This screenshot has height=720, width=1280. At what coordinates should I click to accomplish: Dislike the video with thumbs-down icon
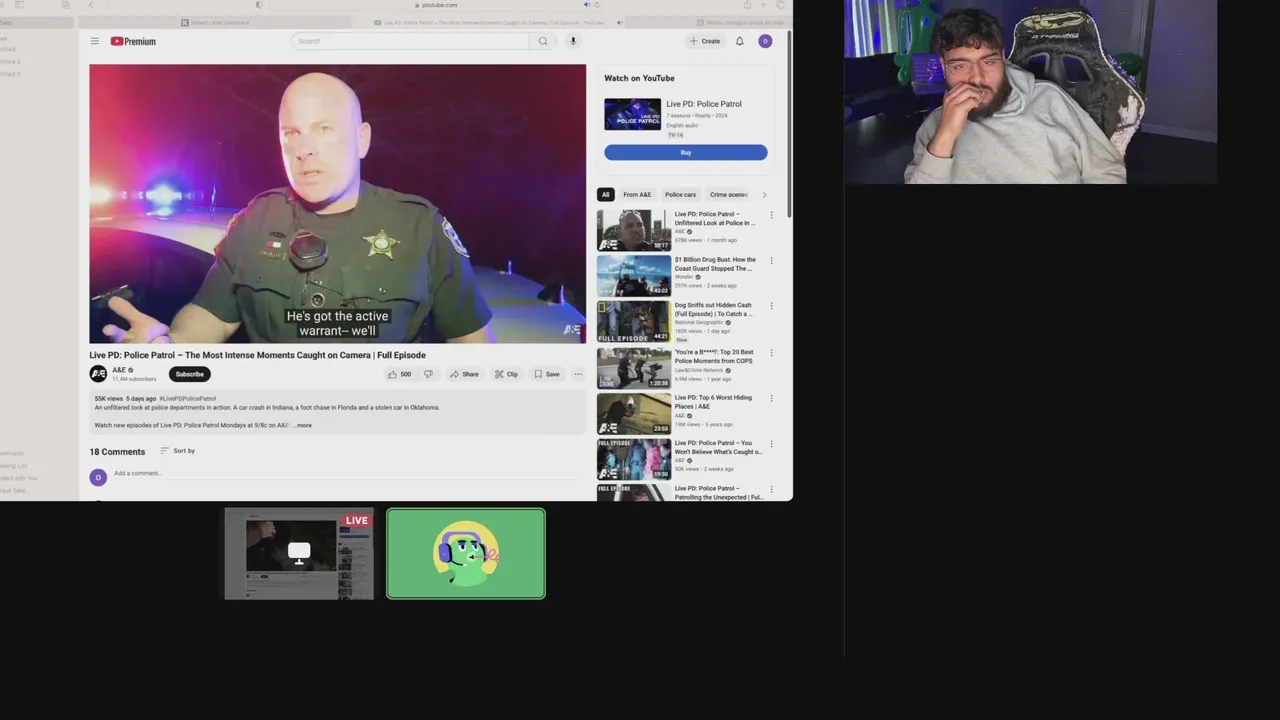coord(428,374)
